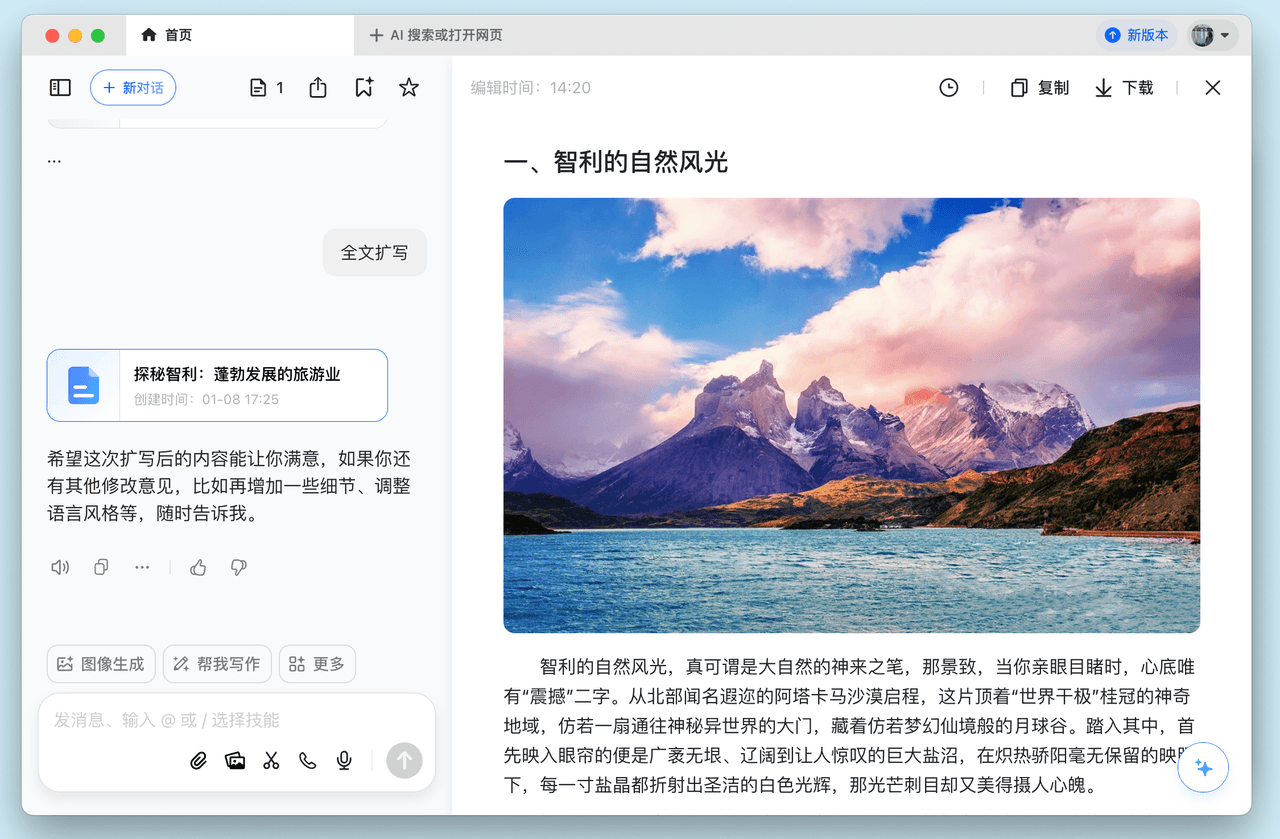The height and width of the screenshot is (839, 1280).
Task: Start a new chat with 新对话
Action: click(x=133, y=88)
